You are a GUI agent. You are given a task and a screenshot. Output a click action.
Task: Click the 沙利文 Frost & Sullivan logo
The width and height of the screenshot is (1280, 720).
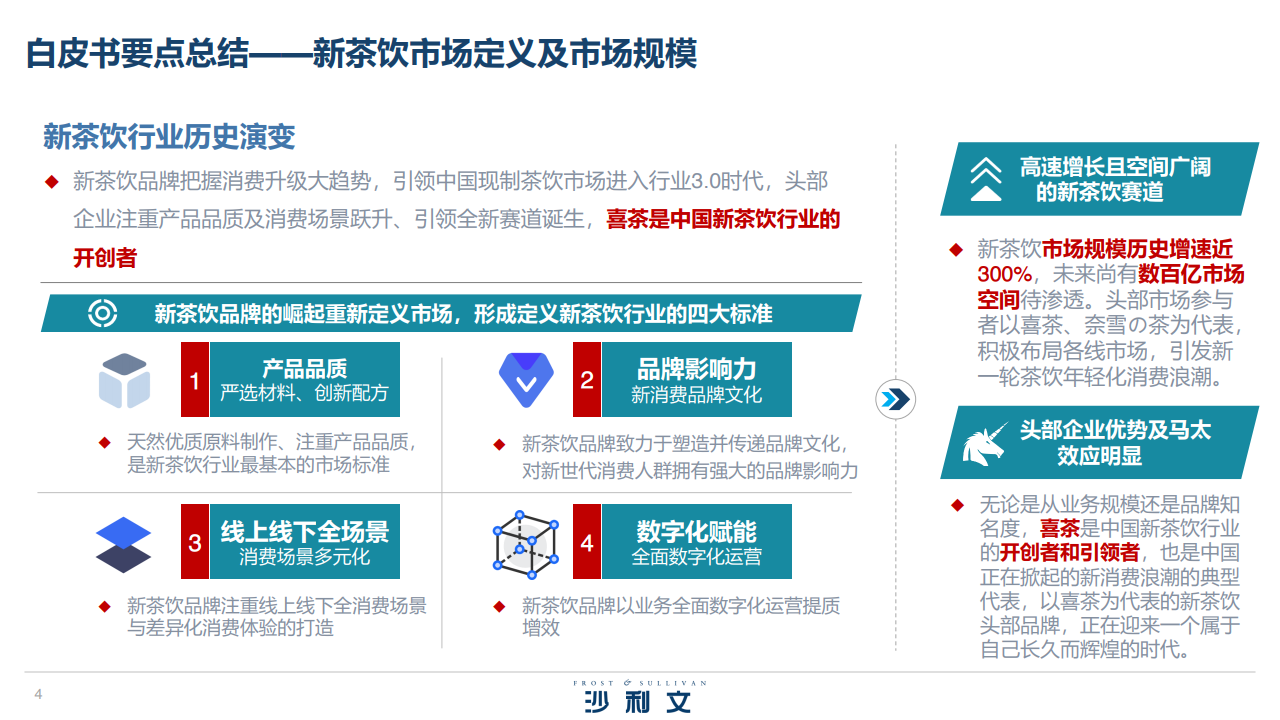(638, 696)
